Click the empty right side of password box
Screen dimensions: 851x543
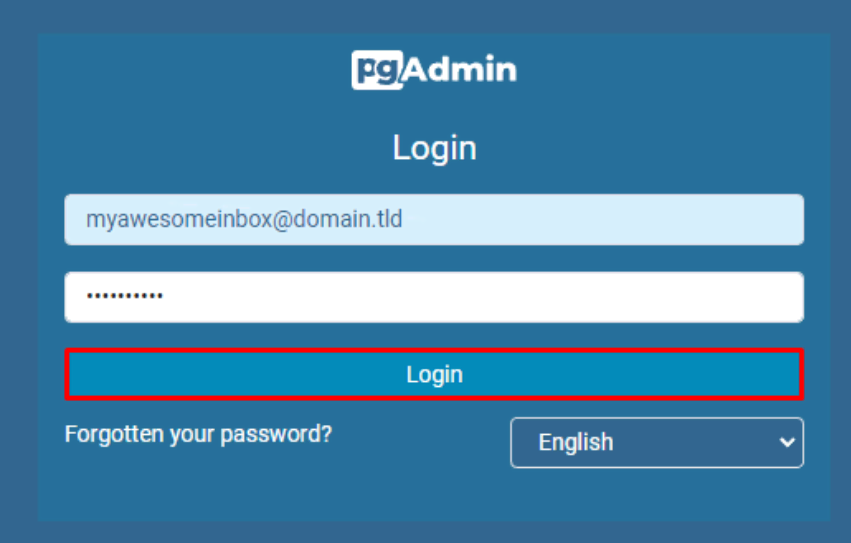click(650, 297)
